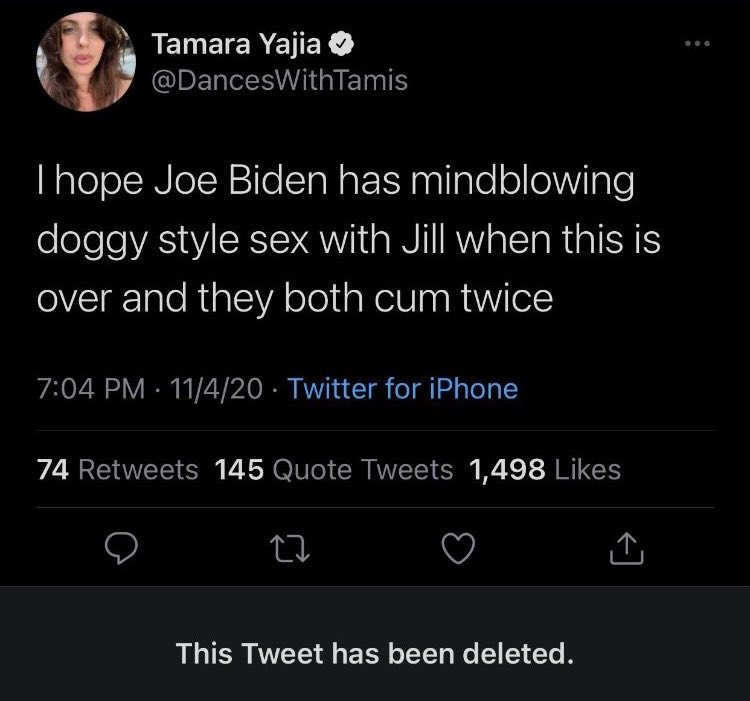Like the tweet with the heart icon

click(x=459, y=547)
